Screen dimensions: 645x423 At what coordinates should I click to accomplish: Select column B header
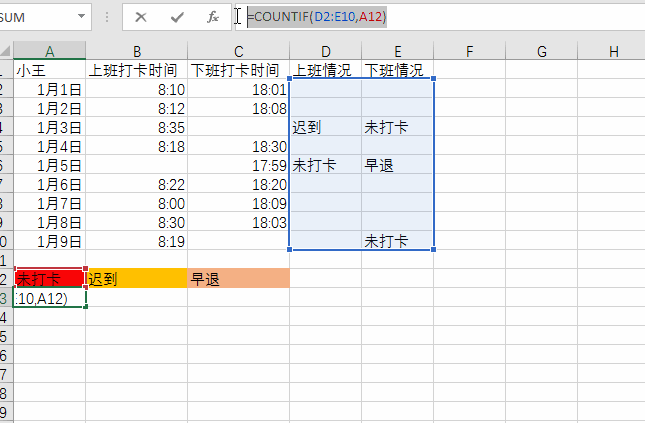(x=137, y=51)
